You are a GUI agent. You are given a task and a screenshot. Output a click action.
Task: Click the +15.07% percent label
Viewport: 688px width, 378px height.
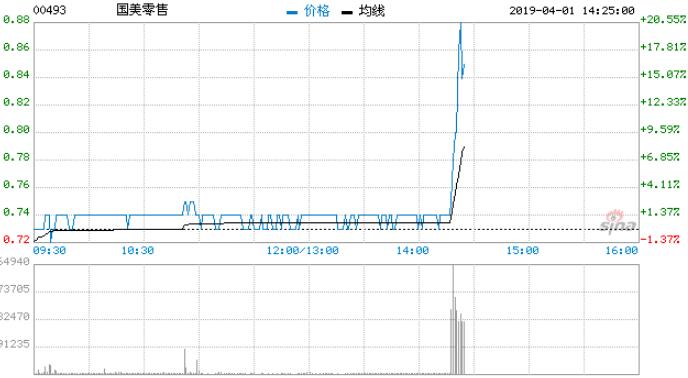[x=663, y=74]
